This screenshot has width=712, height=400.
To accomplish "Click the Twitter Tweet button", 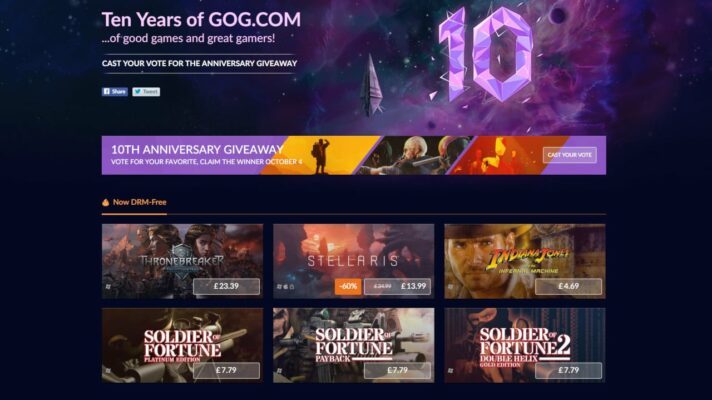I will pyautogui.click(x=146, y=92).
